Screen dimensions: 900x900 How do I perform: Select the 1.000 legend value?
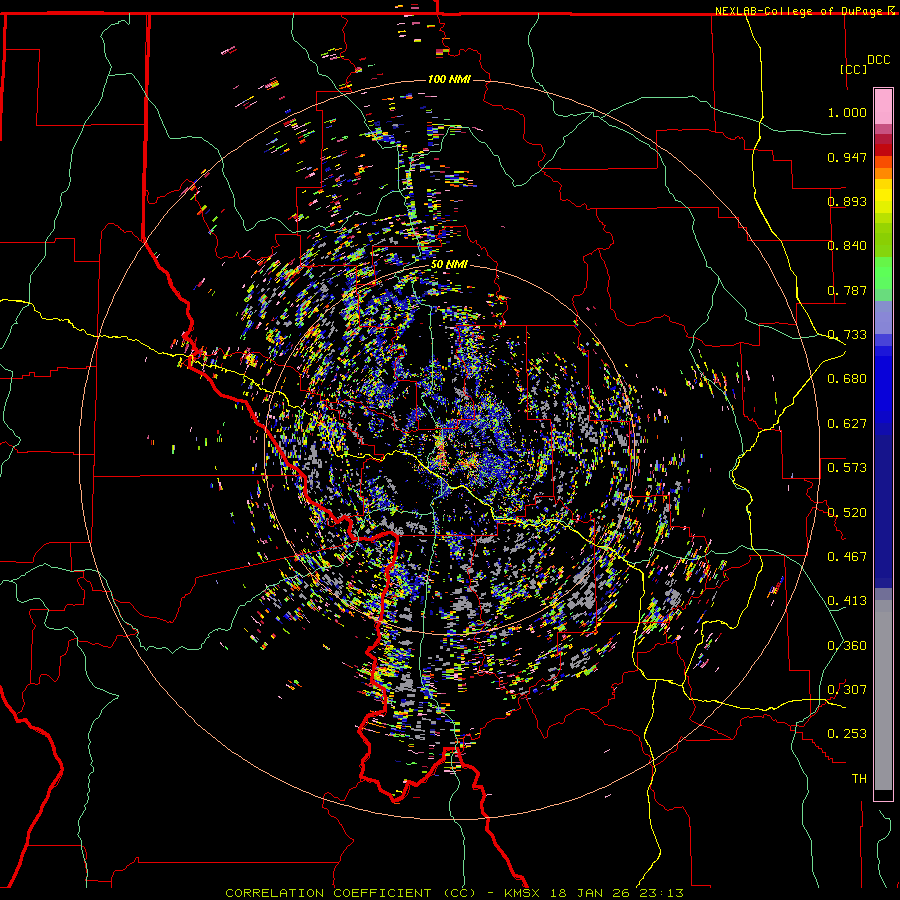click(847, 112)
